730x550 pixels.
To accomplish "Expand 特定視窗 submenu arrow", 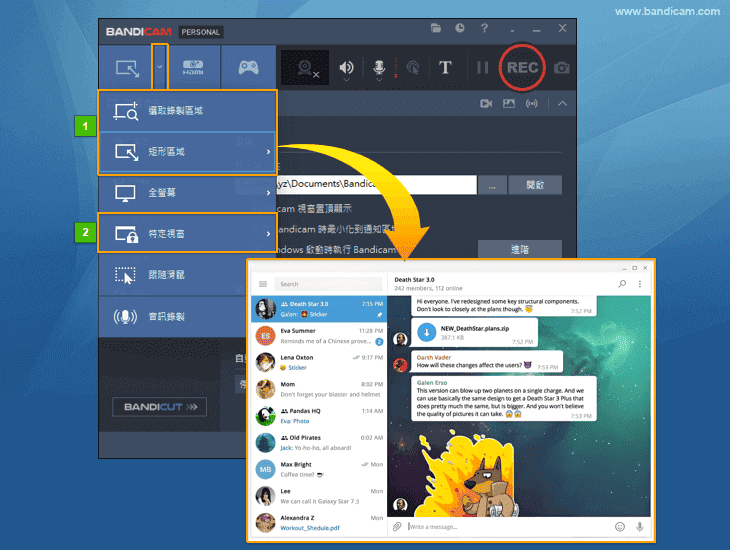I will [x=268, y=234].
